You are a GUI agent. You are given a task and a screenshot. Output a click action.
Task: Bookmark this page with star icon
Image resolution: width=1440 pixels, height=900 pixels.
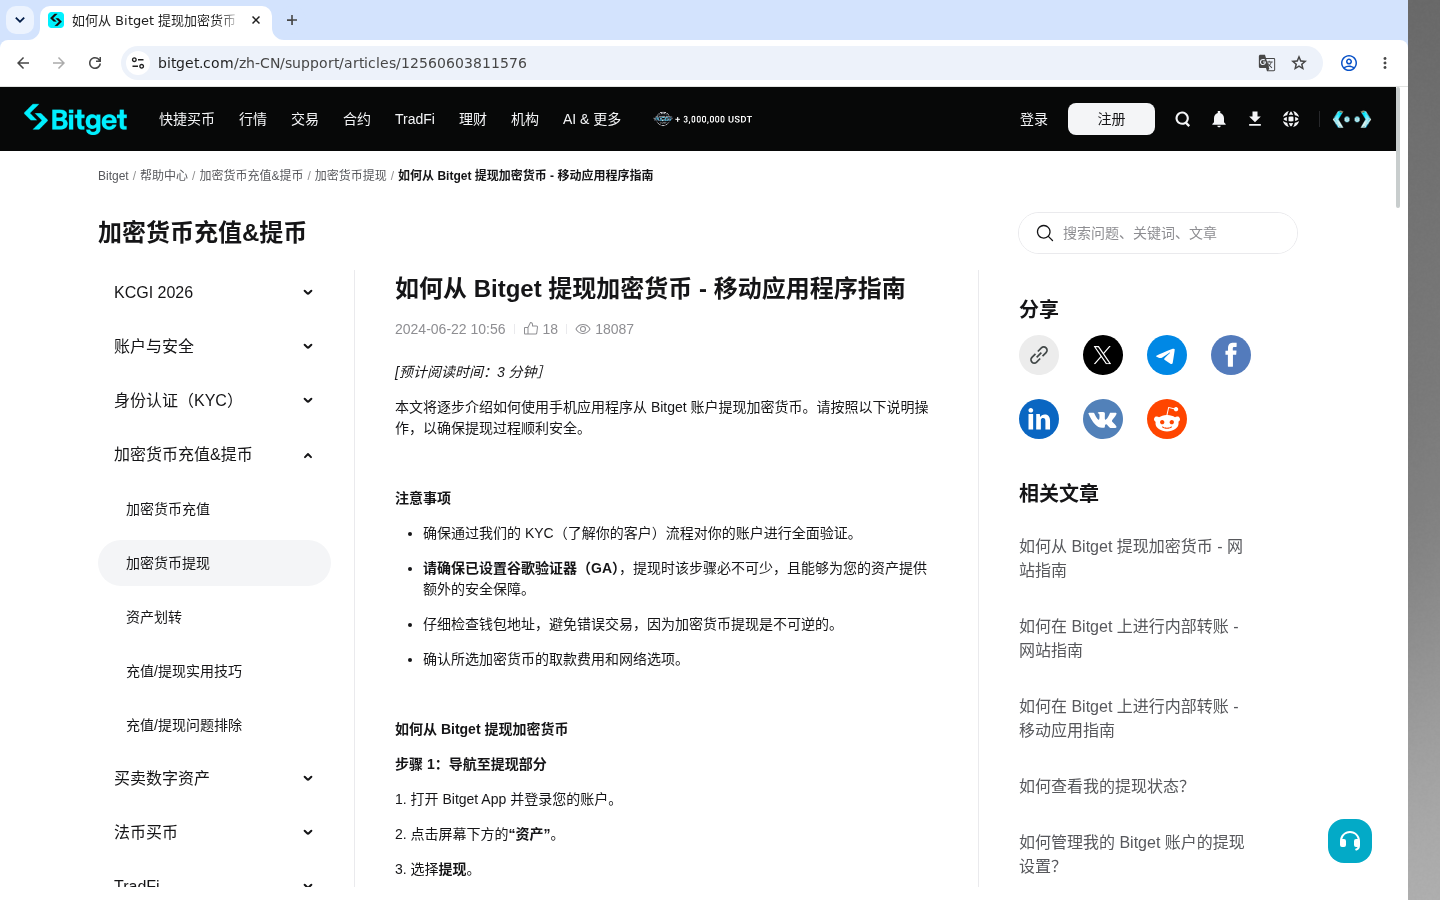(x=1299, y=63)
